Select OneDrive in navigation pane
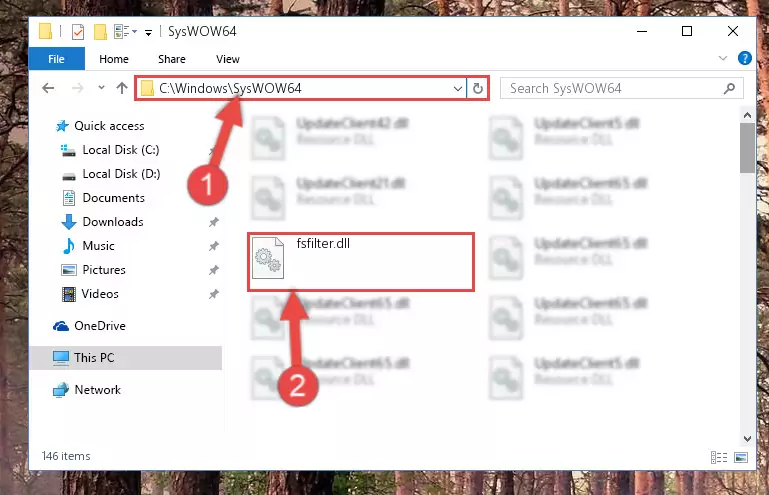769x495 pixels. coord(100,326)
